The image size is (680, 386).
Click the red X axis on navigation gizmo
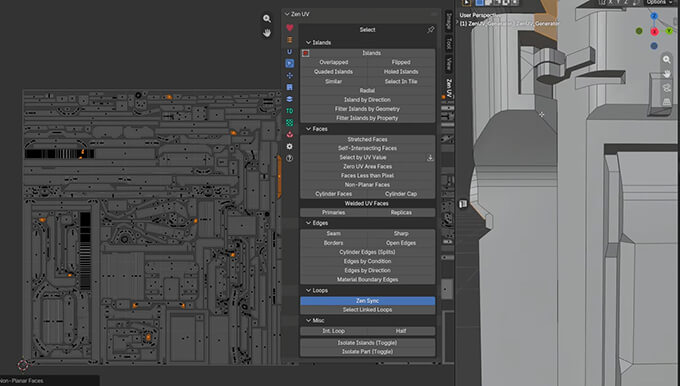coord(654,31)
